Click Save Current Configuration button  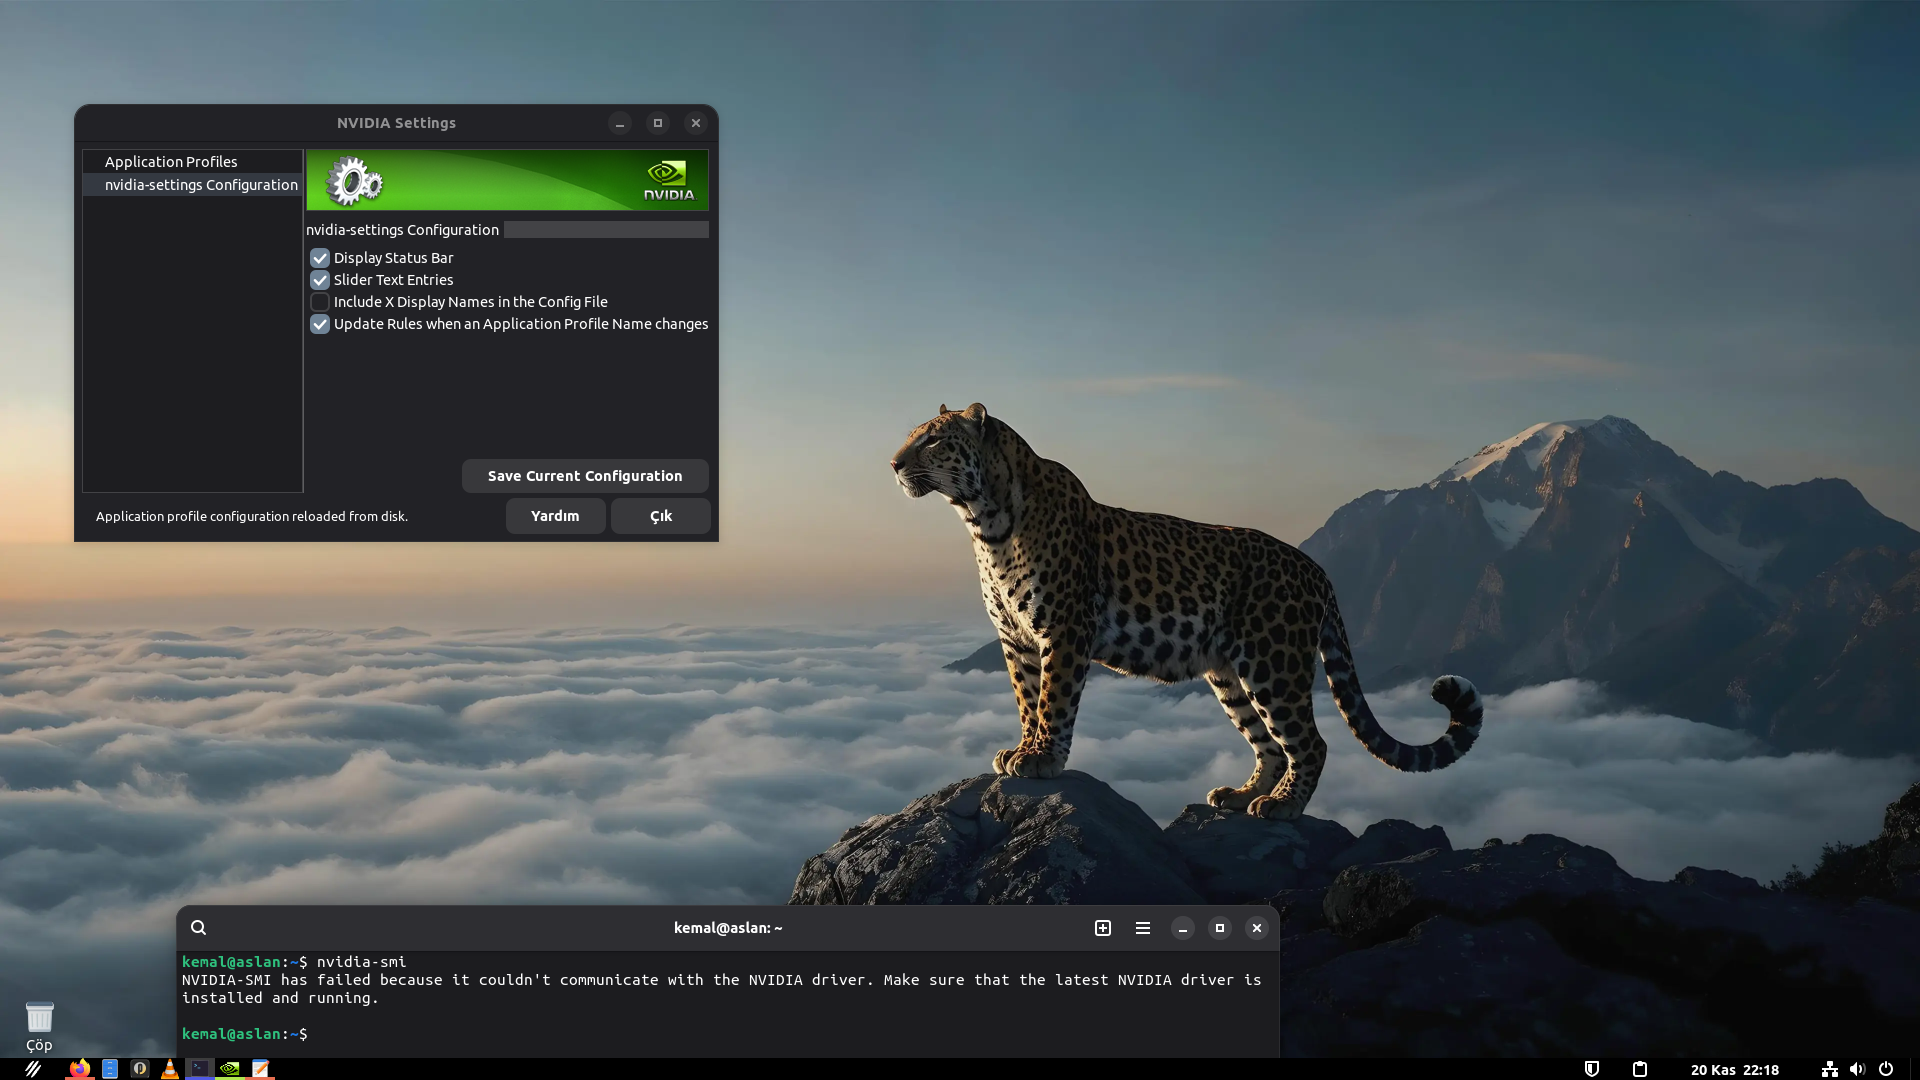click(585, 476)
